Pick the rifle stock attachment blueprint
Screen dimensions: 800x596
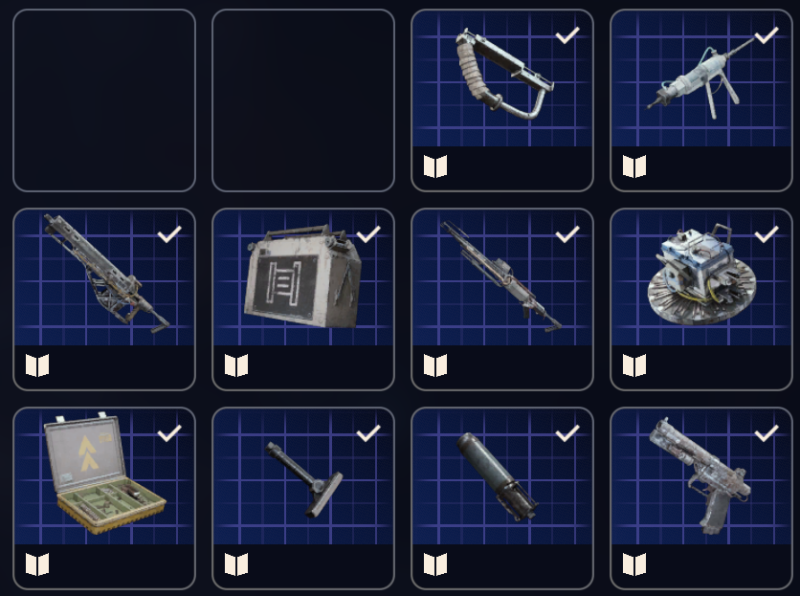[x=303, y=499]
